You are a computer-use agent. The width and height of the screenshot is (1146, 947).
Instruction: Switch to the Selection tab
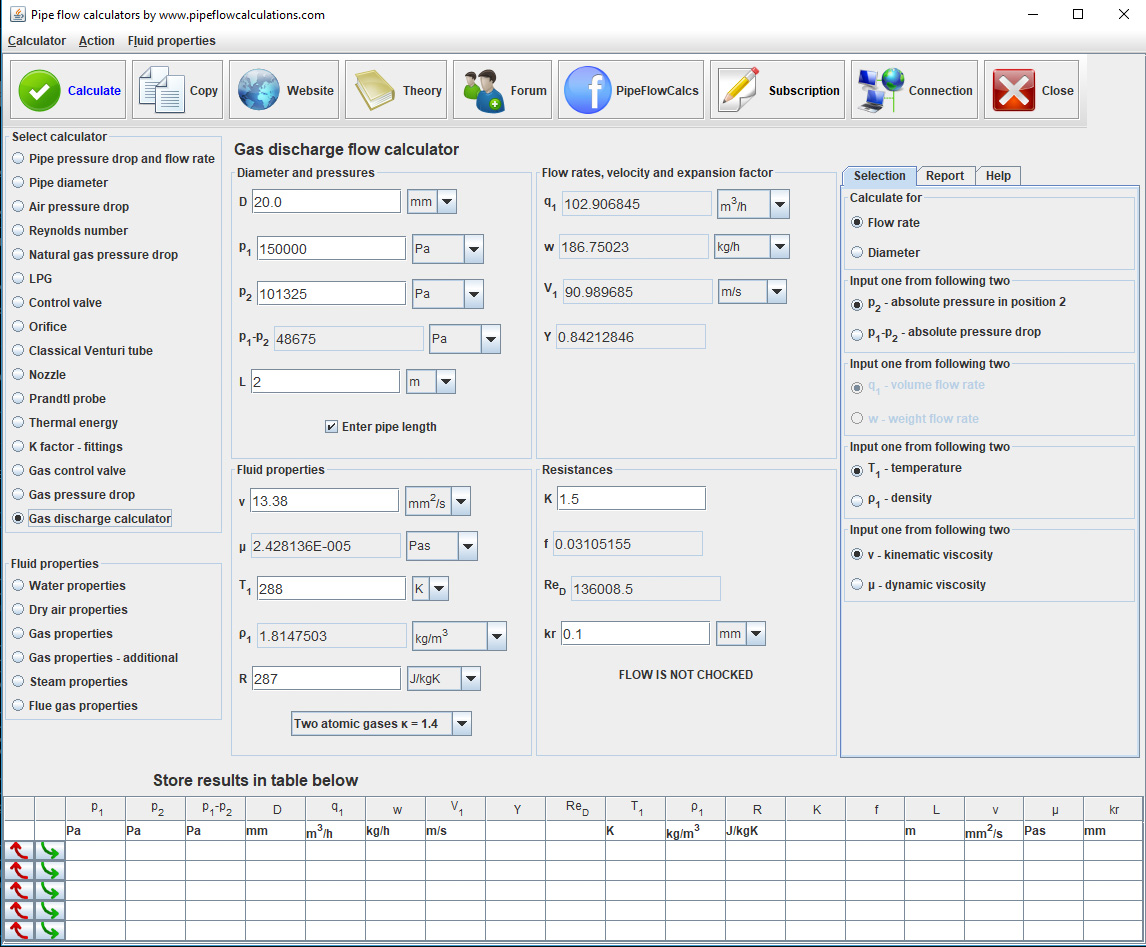tap(879, 175)
